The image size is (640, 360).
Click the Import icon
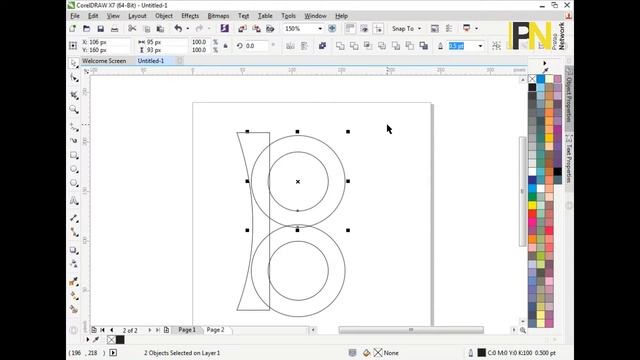click(x=242, y=29)
